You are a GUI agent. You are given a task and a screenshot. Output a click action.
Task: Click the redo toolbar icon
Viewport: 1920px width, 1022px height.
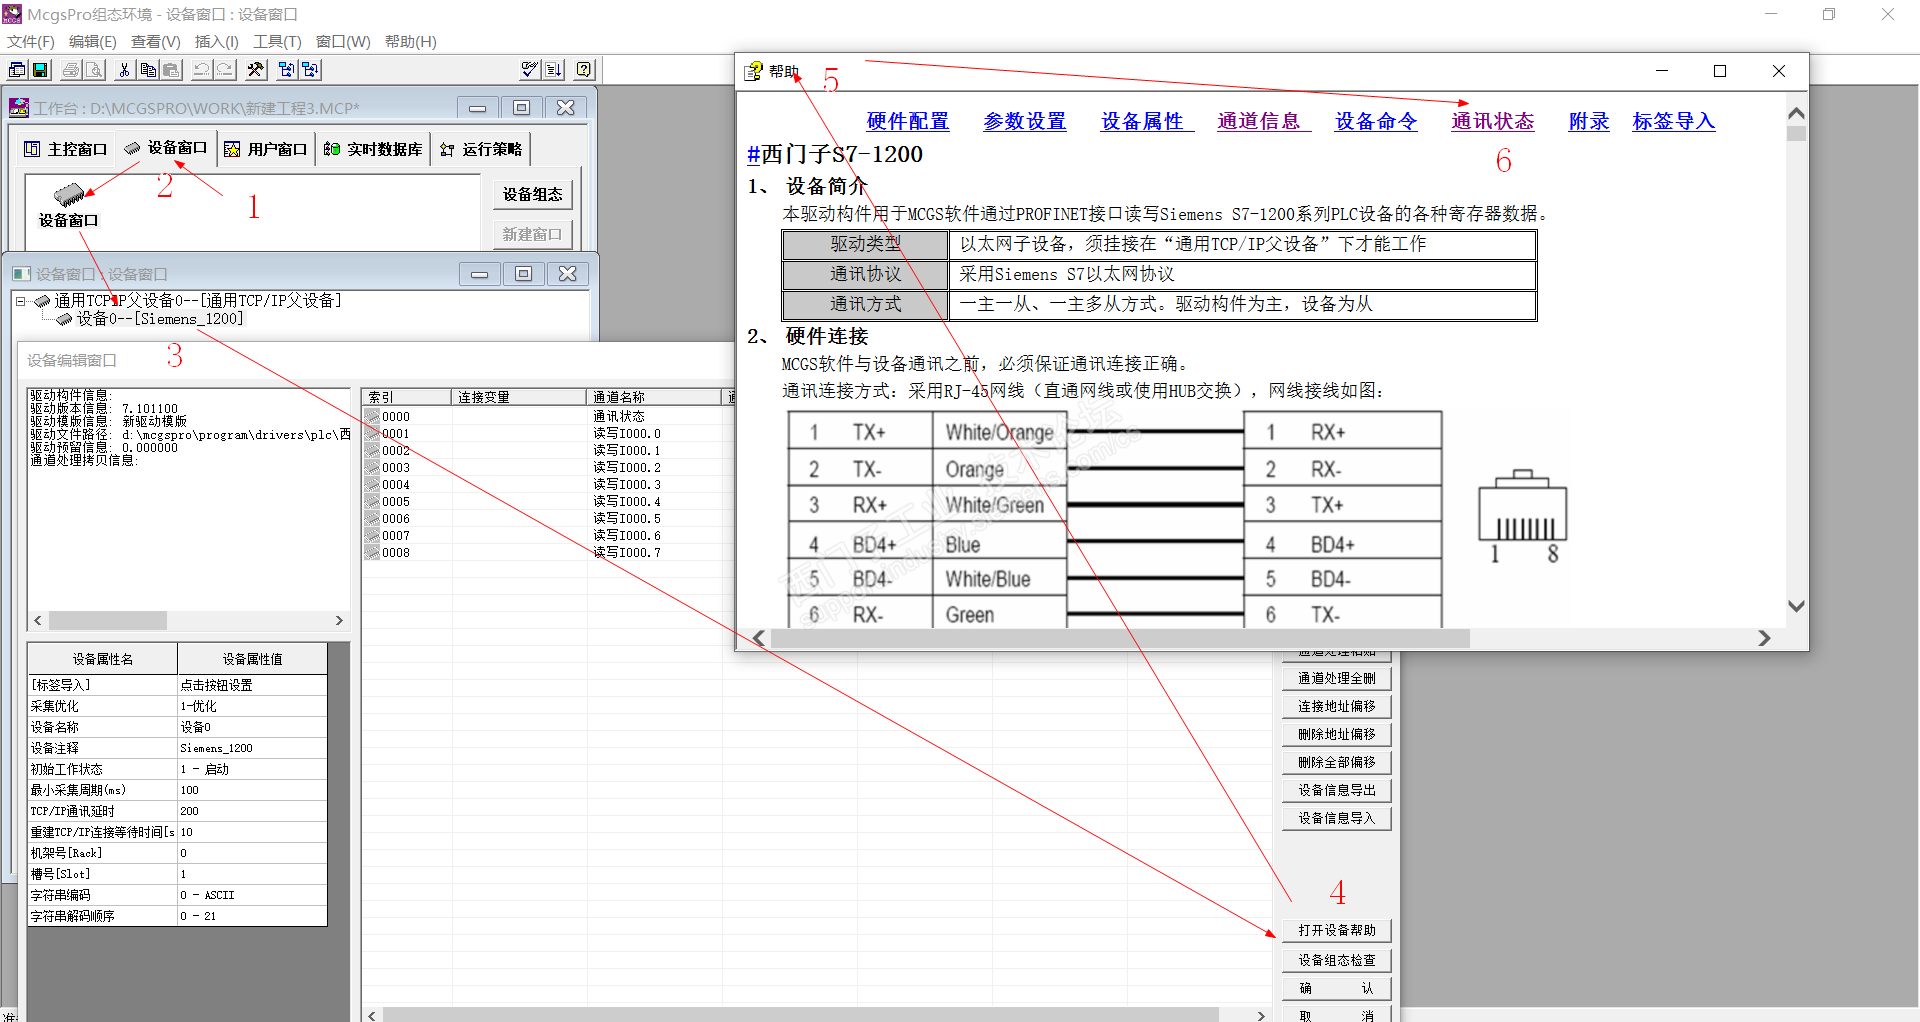(x=225, y=69)
